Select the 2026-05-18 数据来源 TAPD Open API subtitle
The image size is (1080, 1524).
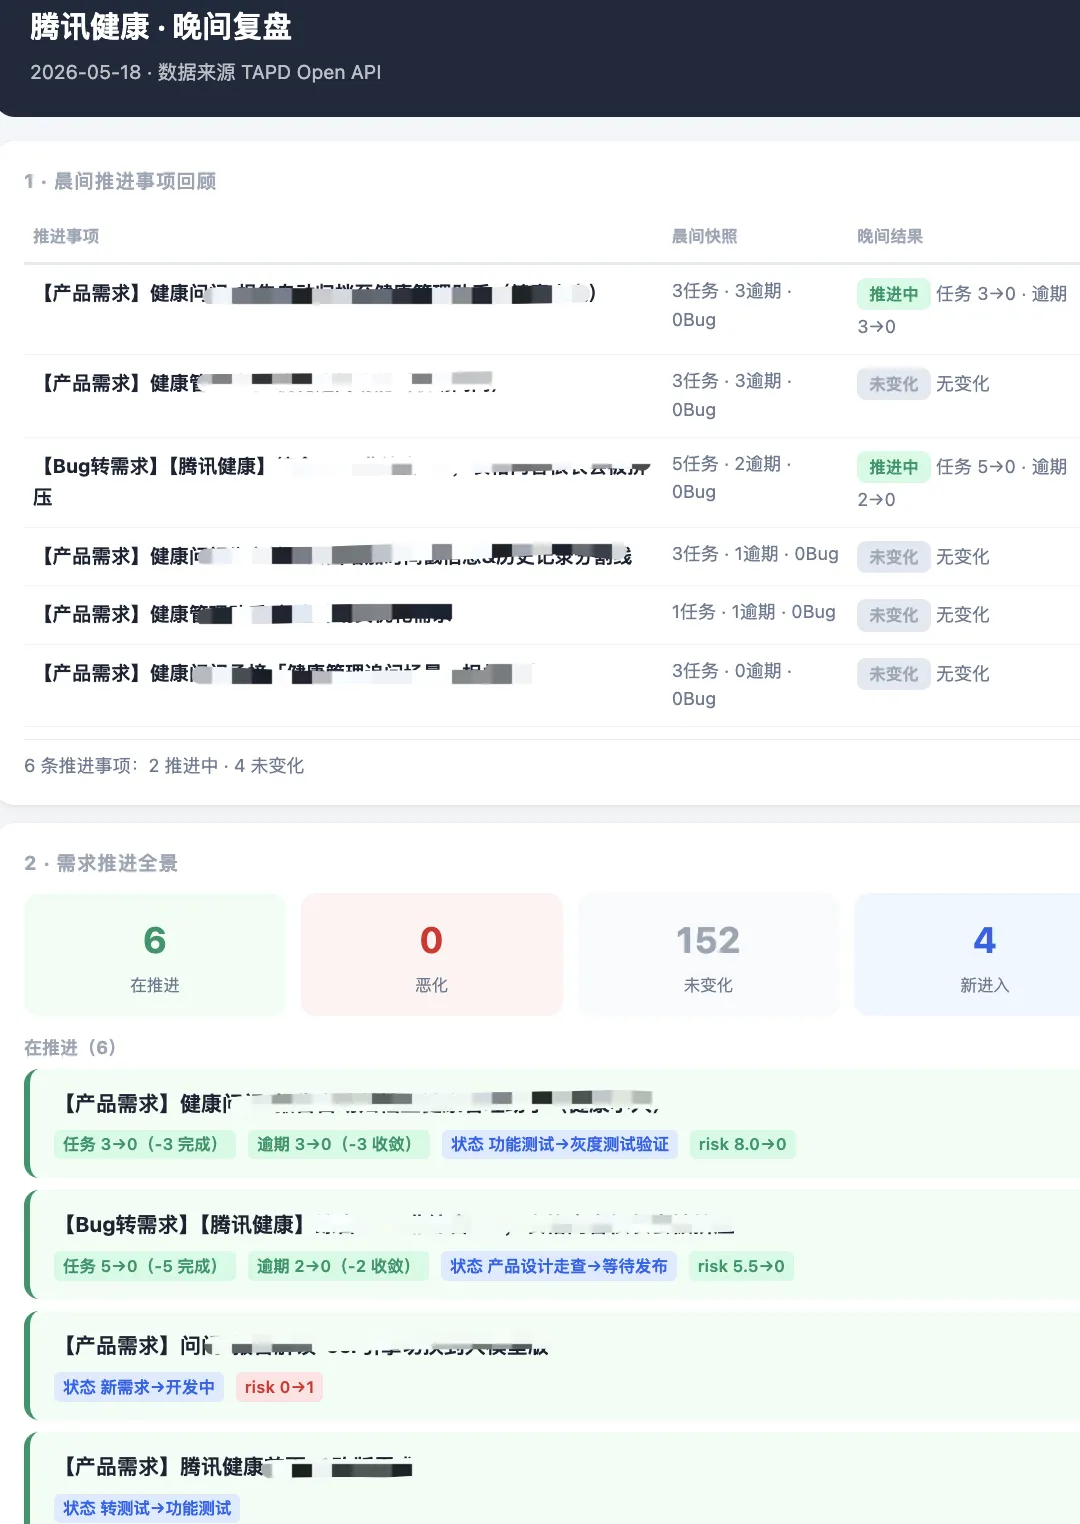[x=206, y=72]
